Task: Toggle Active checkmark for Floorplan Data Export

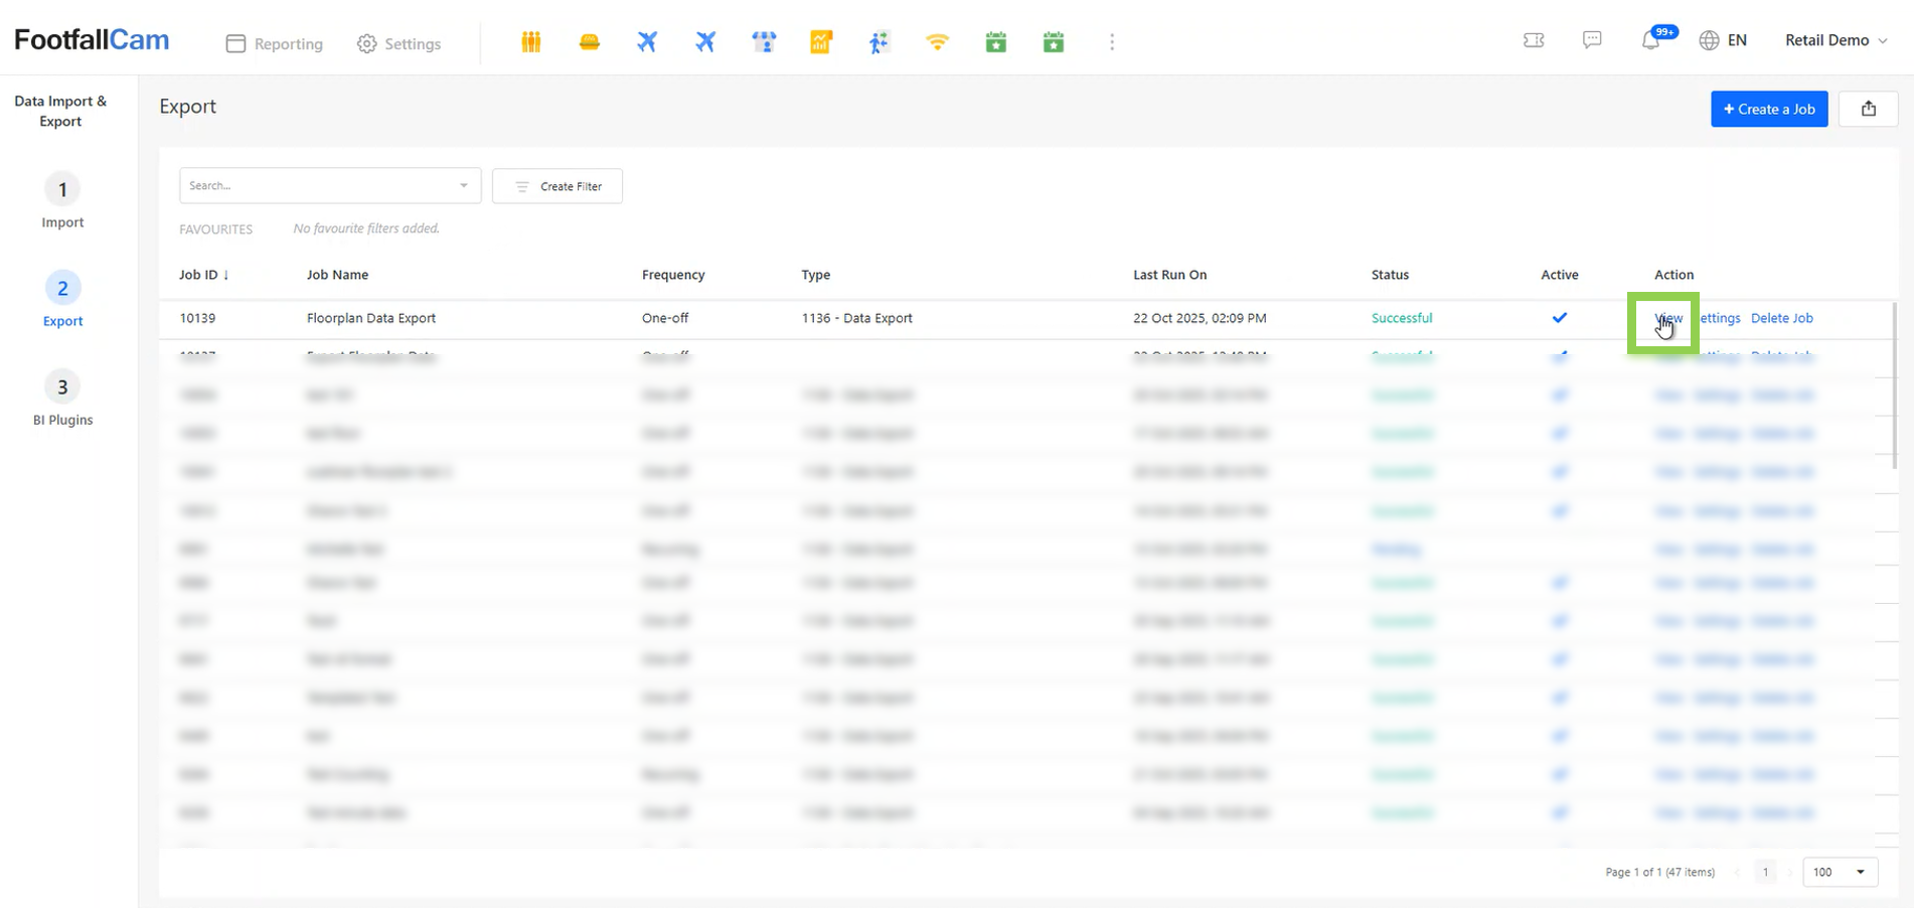Action: pyautogui.click(x=1559, y=318)
